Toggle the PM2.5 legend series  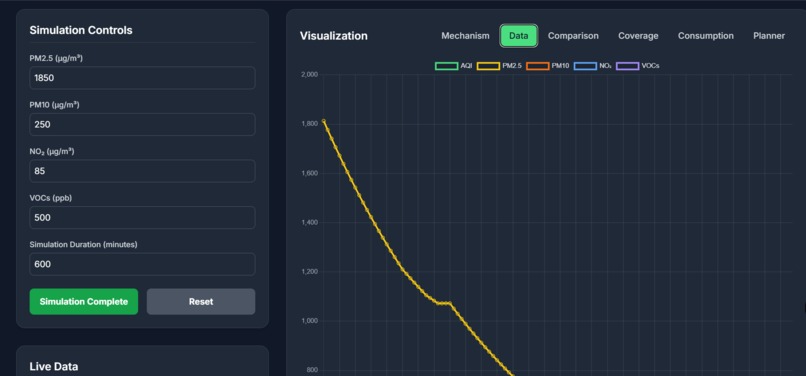(499, 66)
